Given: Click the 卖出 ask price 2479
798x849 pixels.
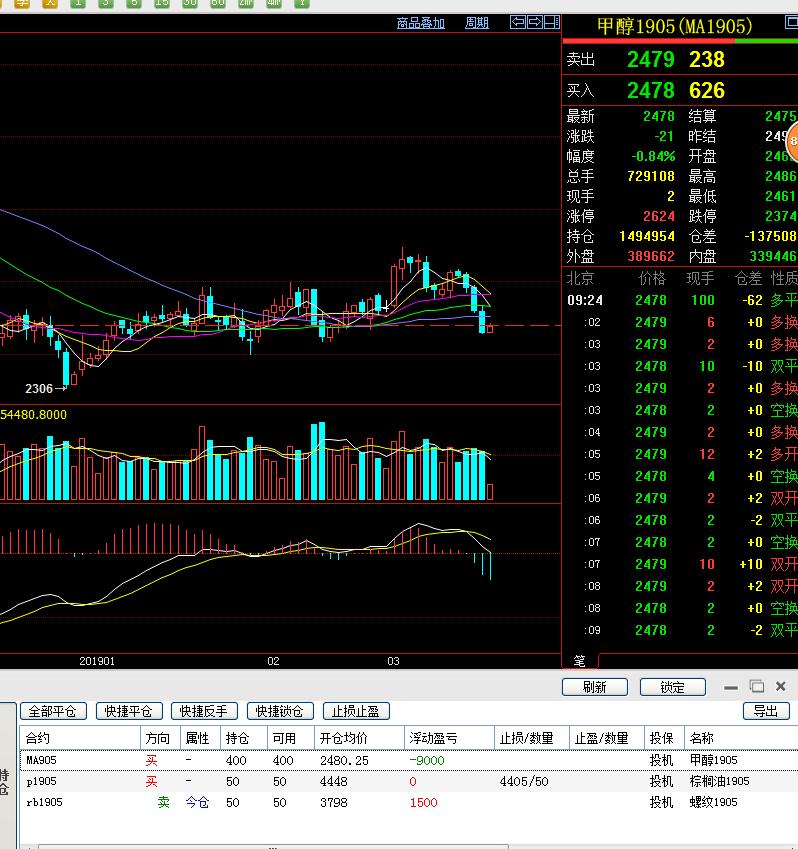Looking at the screenshot, I should coord(651,59).
